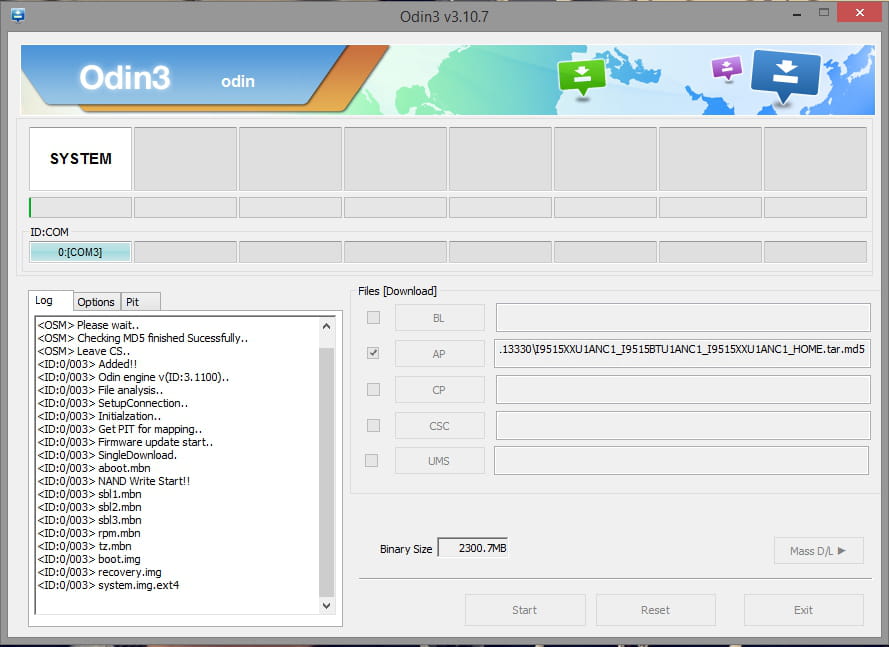
Task: Click log line 'rpm.mbn'
Action: tap(89, 533)
